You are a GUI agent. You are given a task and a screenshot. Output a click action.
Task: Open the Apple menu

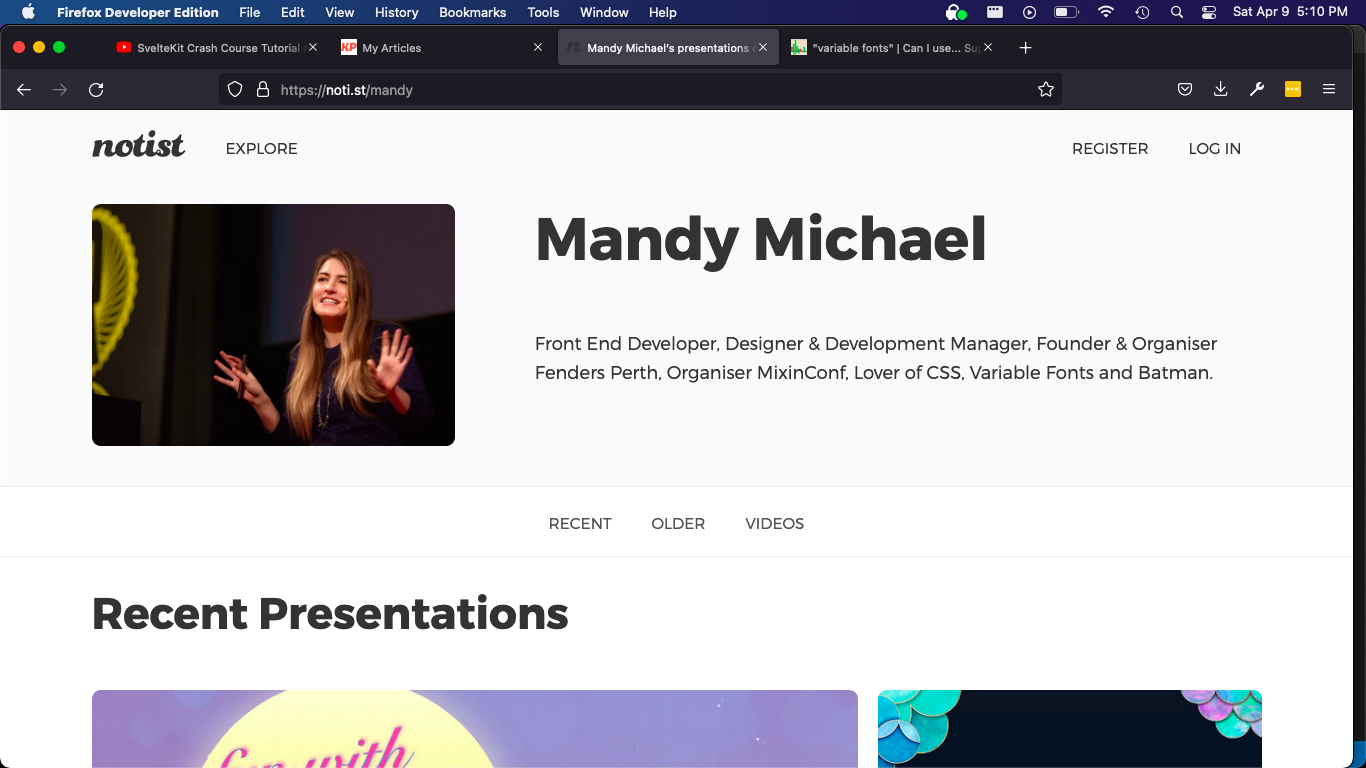point(28,12)
